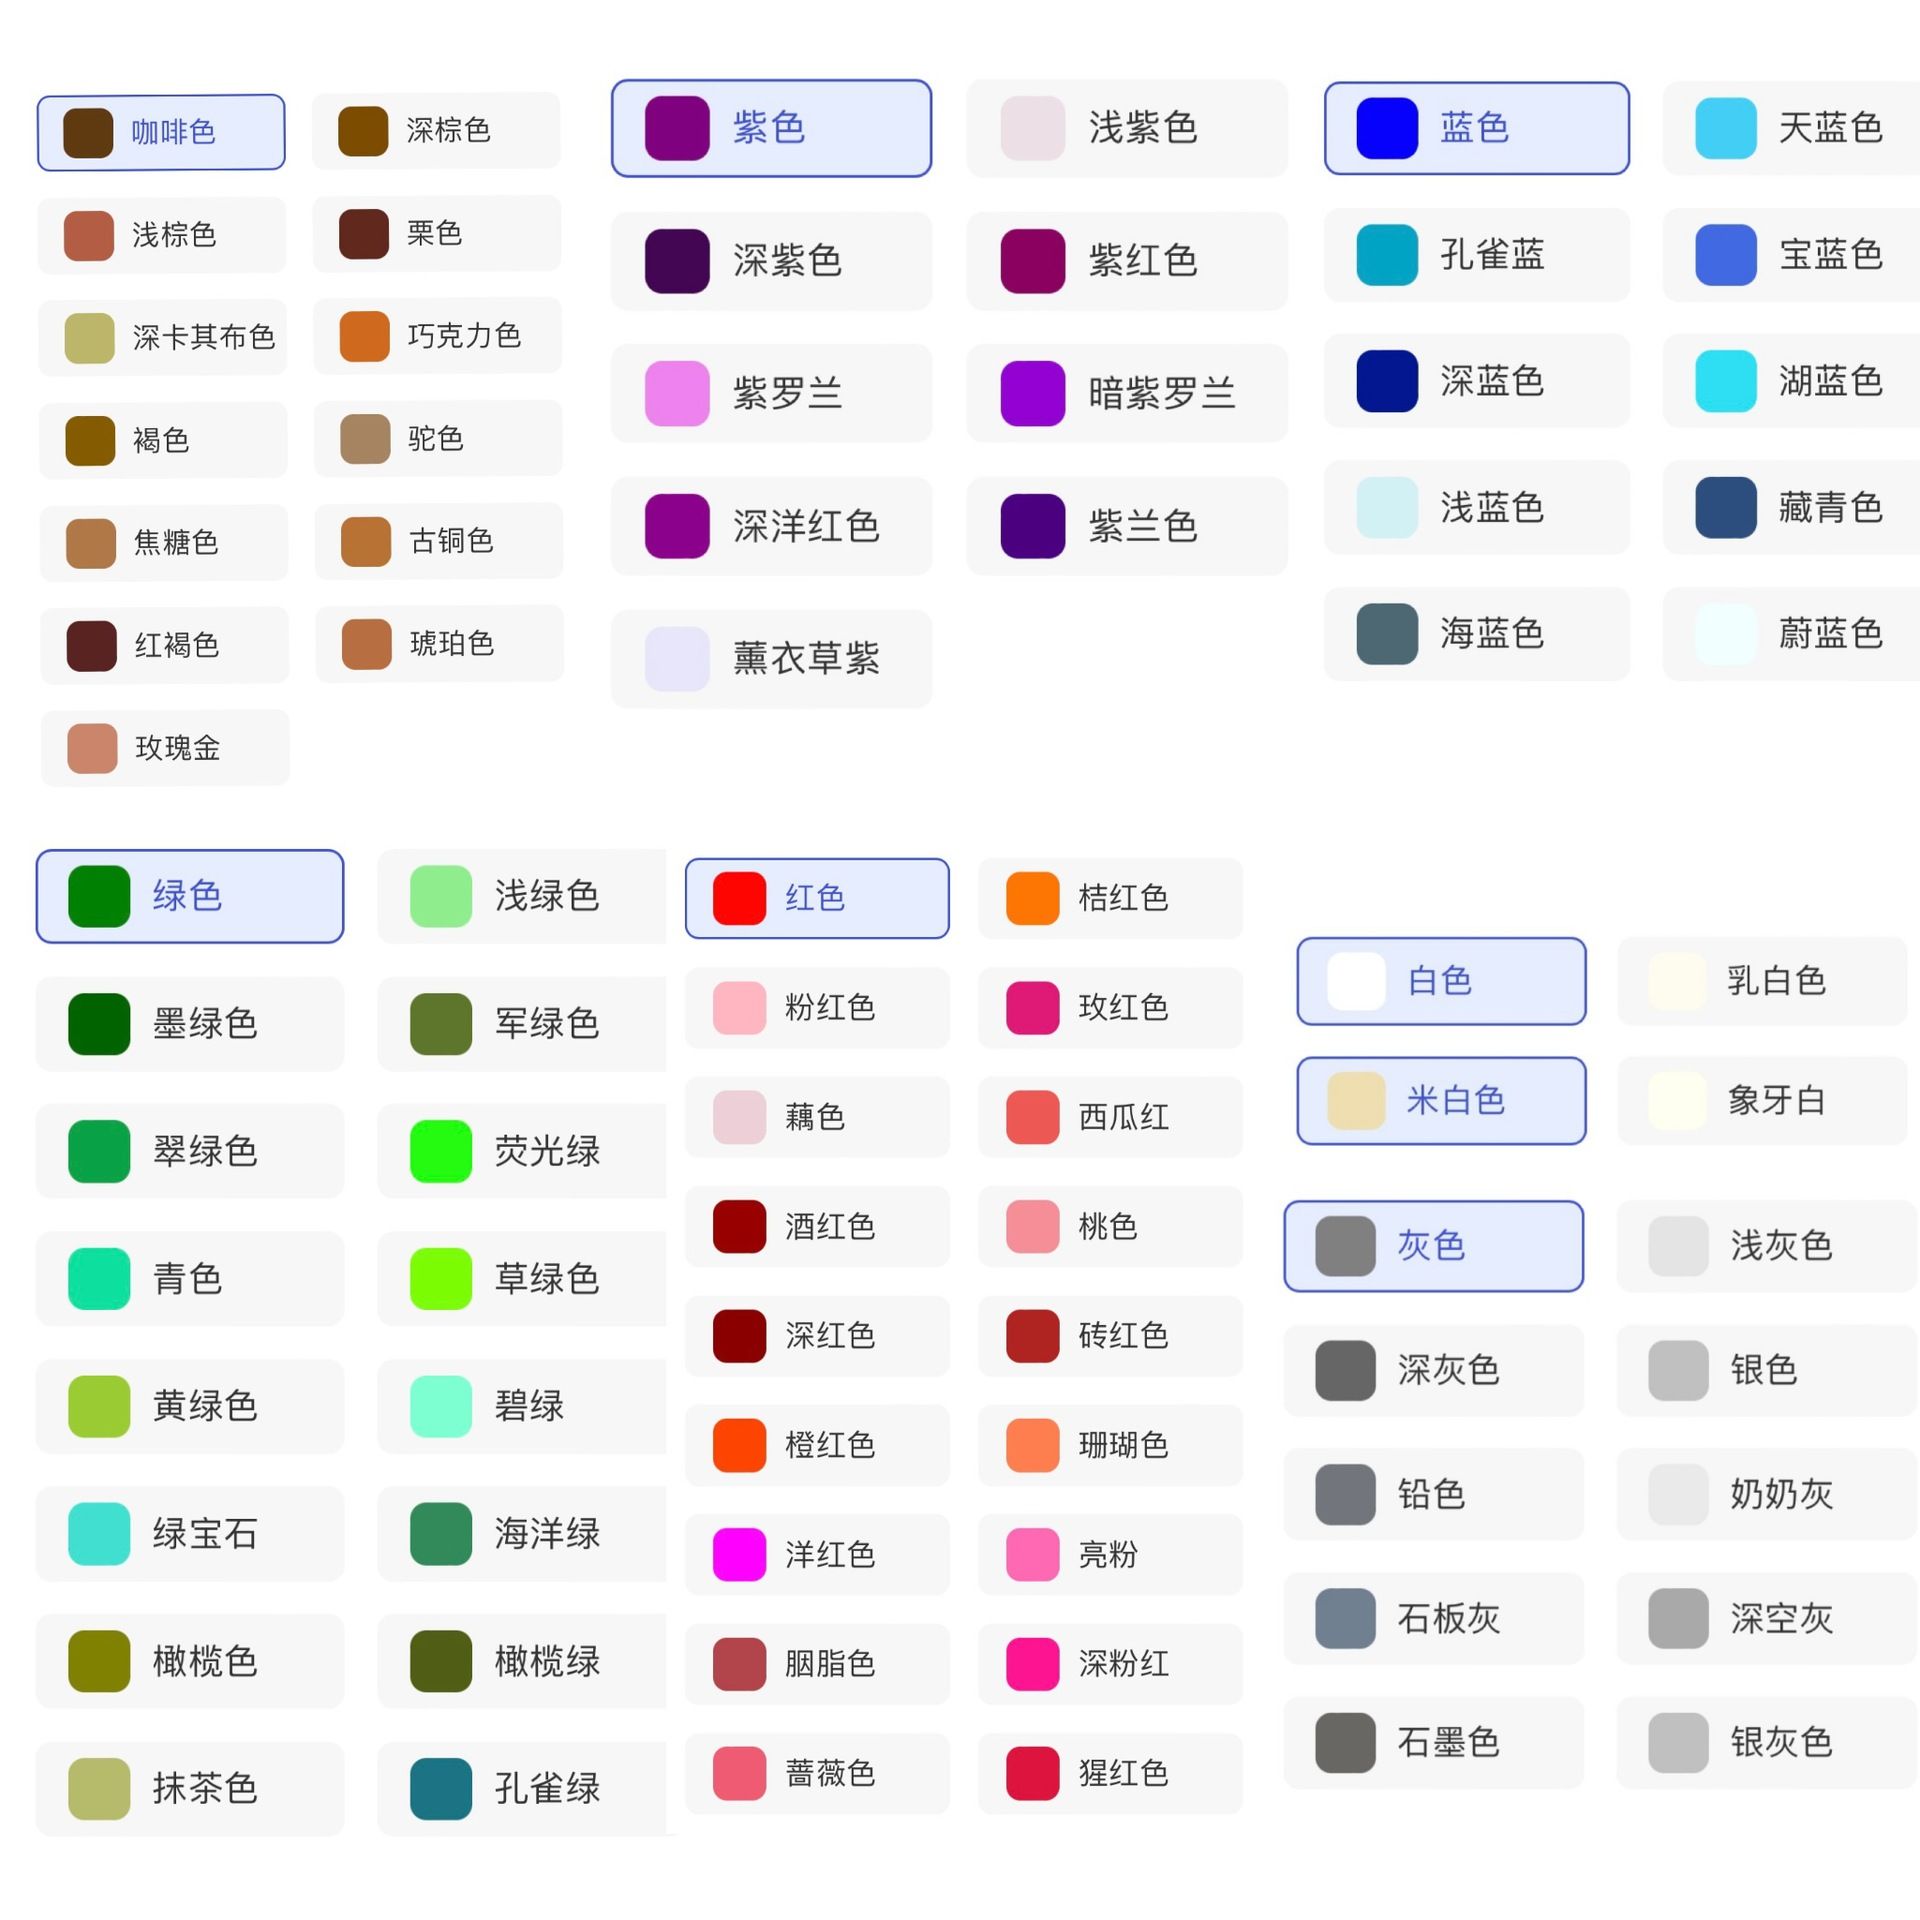Pick the 孔雀蓝 color chip
Image resolution: width=1920 pixels, height=1920 pixels.
coord(1476,255)
